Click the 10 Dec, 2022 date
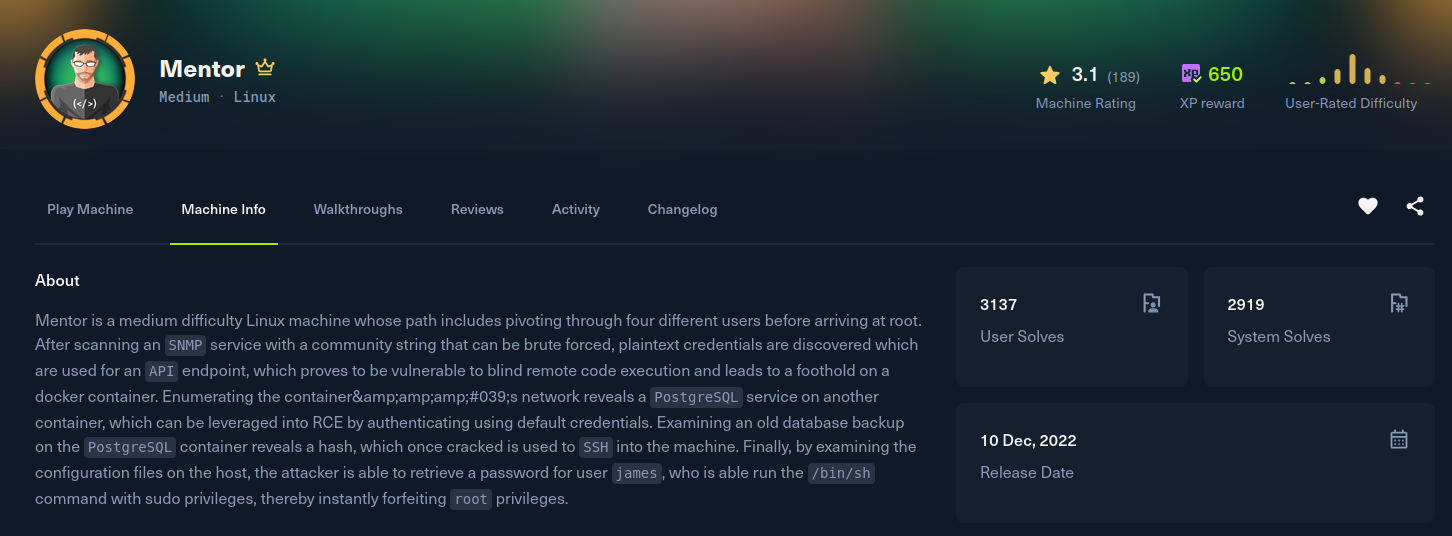Screen dimensions: 1452x536 [x=1028, y=441]
